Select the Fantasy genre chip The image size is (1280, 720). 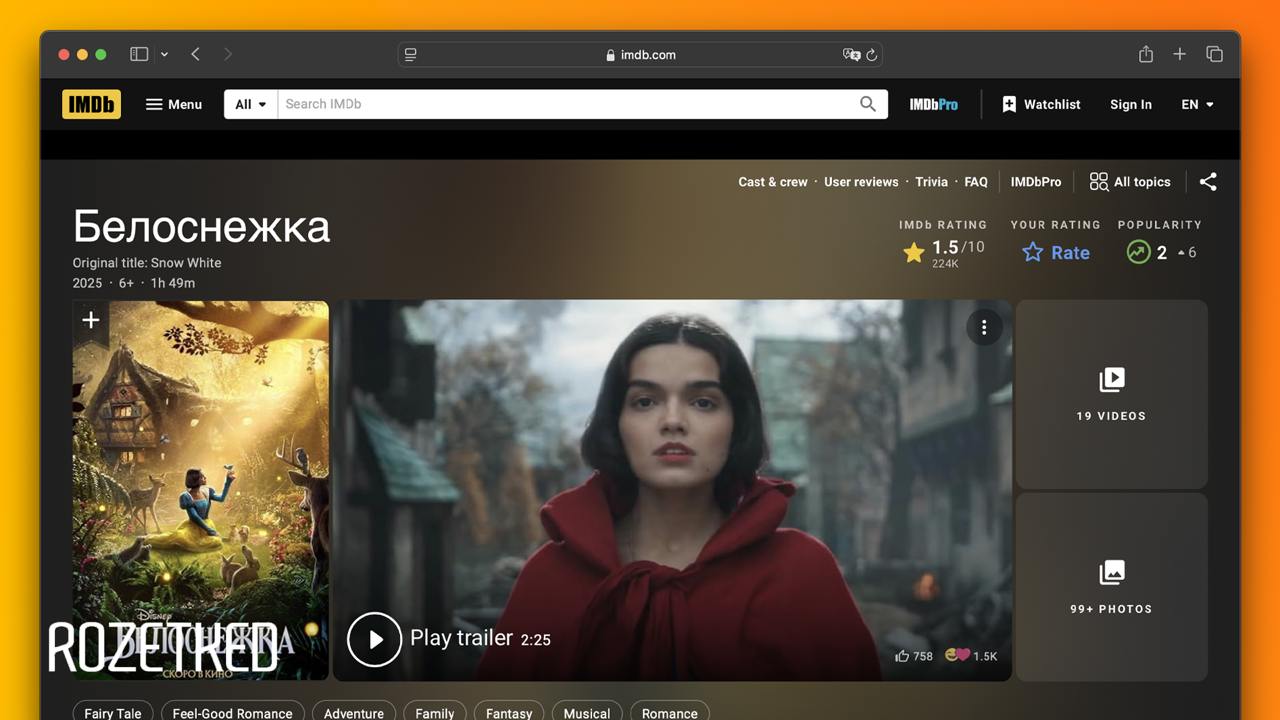click(509, 712)
